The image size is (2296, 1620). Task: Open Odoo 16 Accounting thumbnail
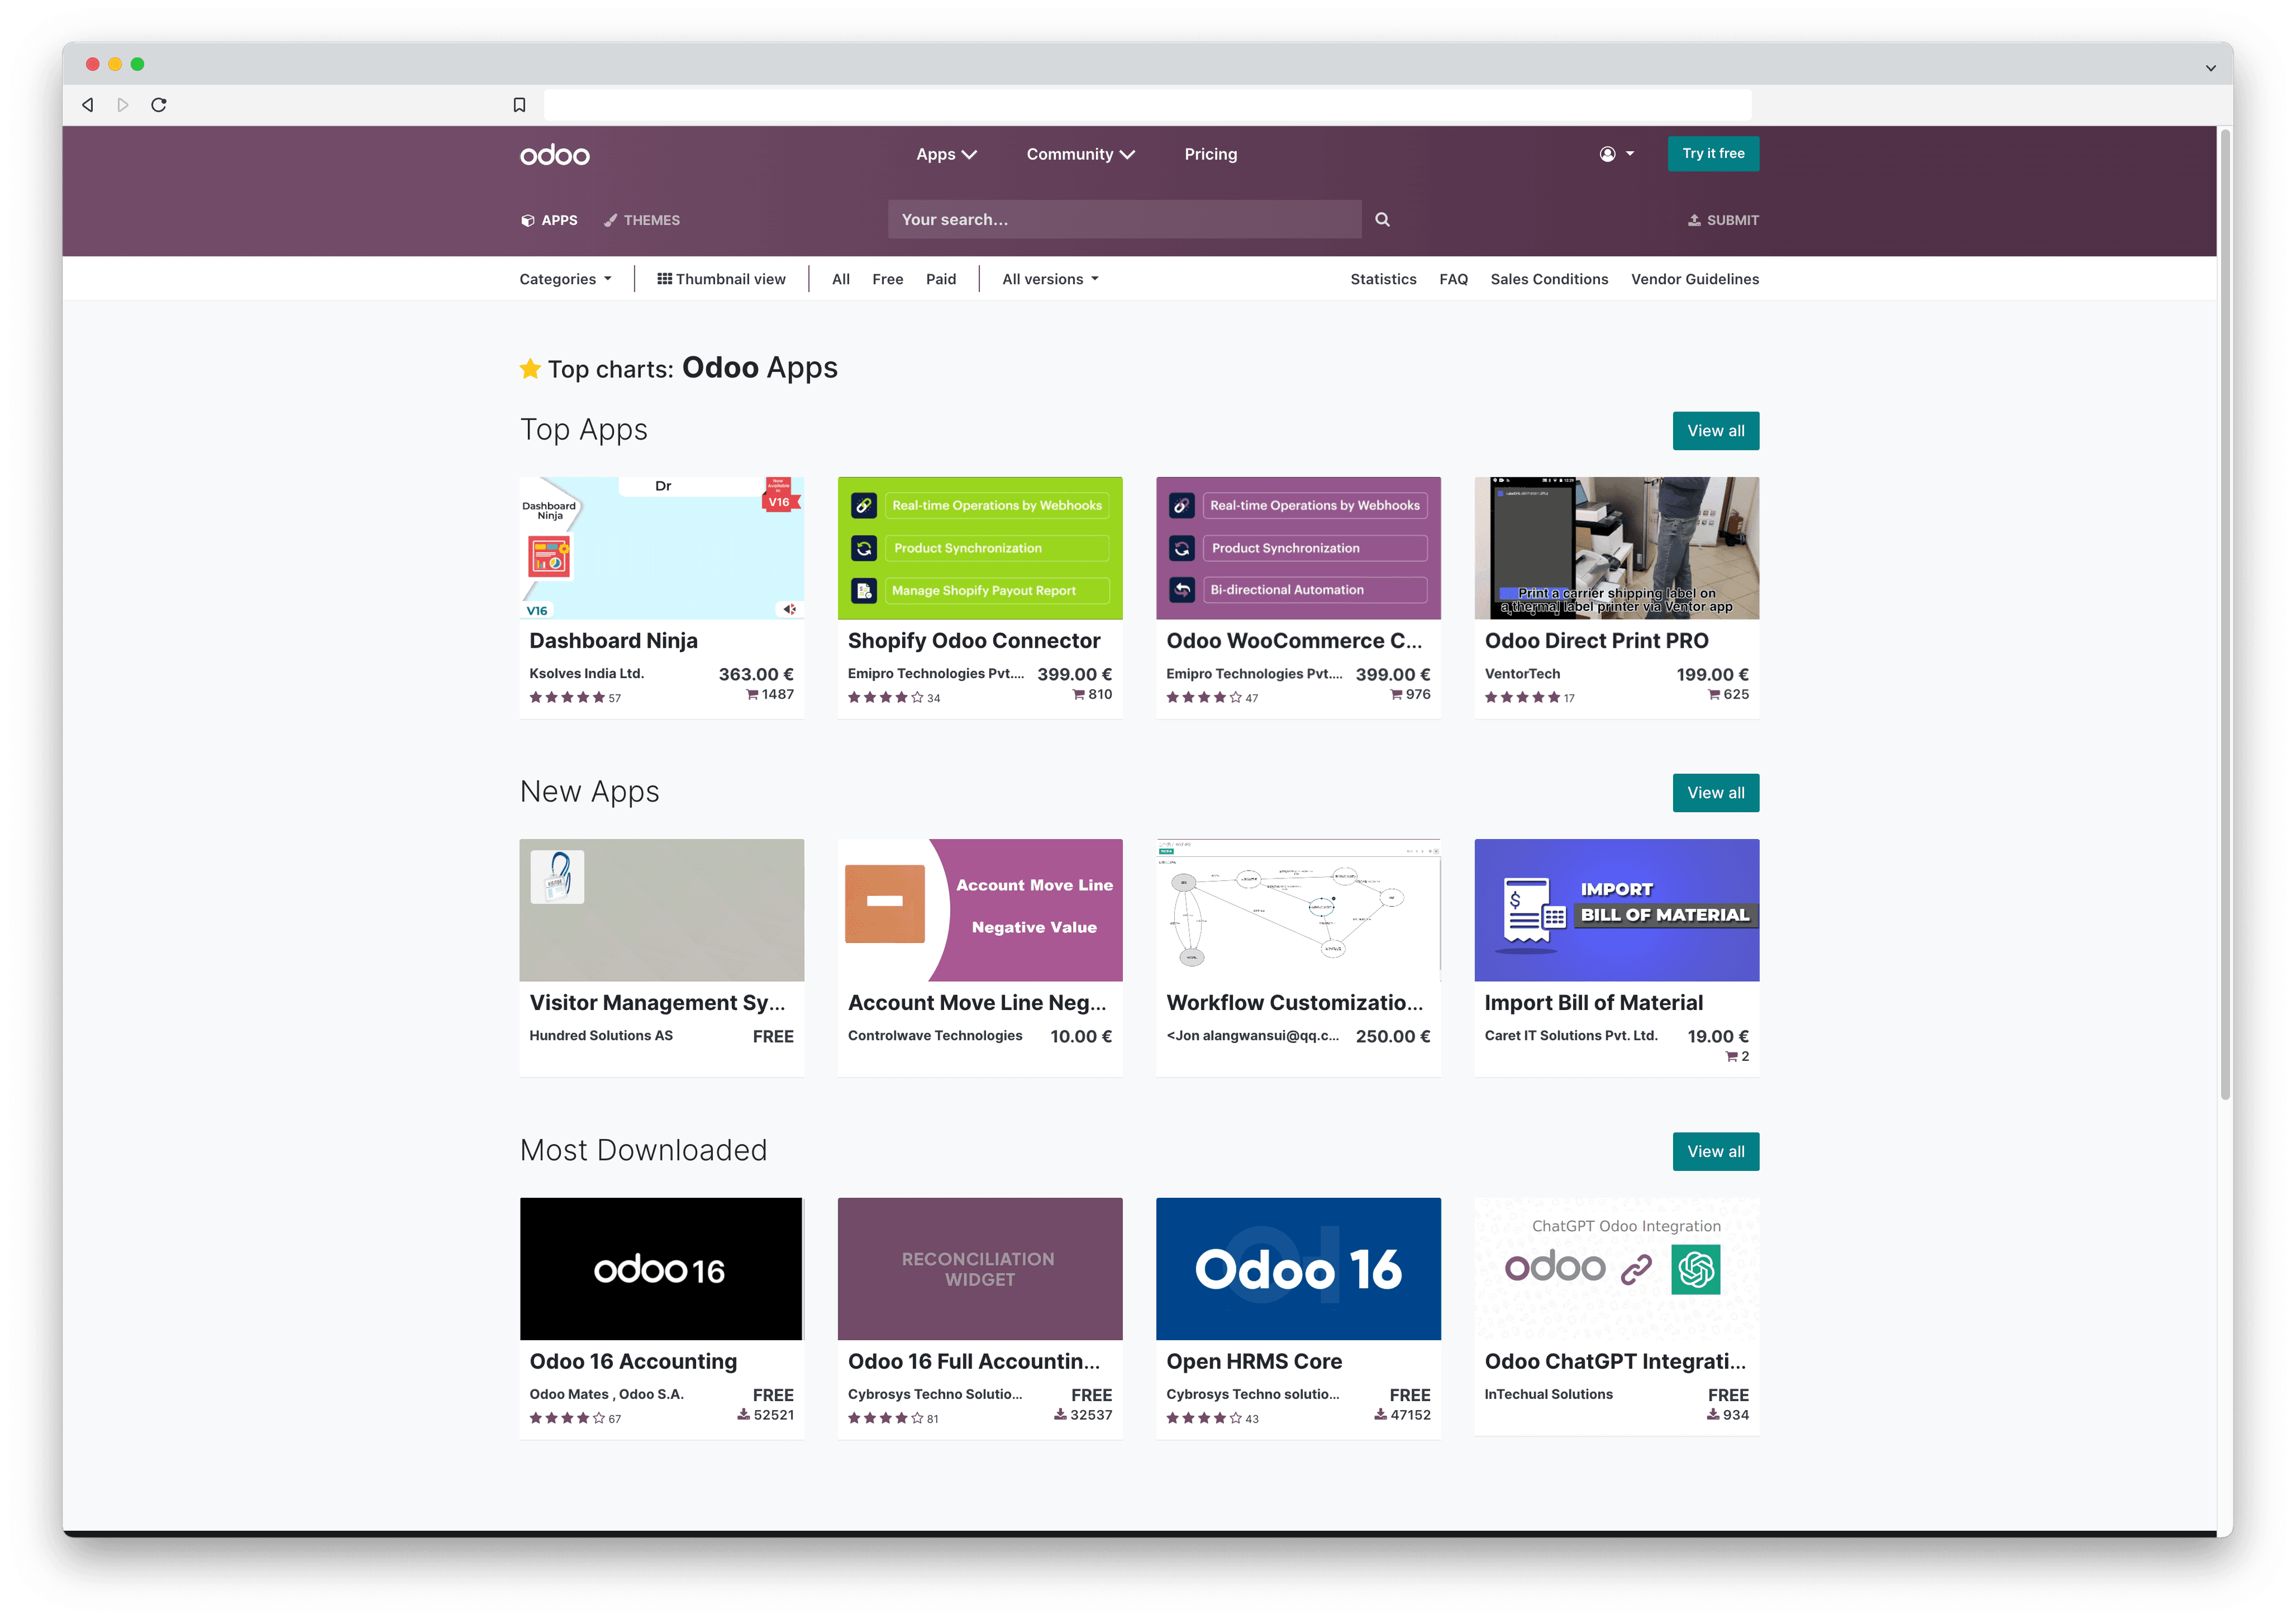661,1269
